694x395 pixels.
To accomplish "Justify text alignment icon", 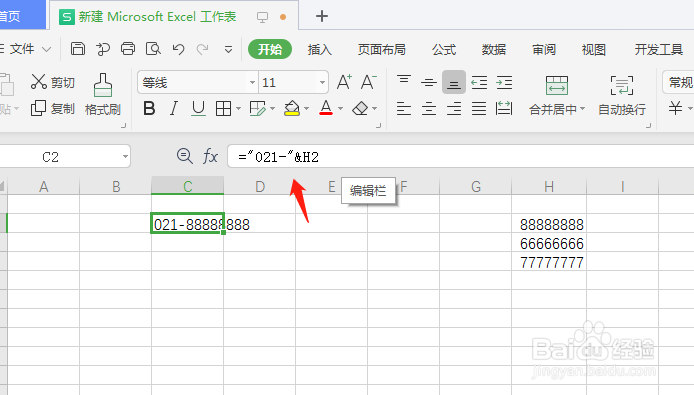I will click(x=479, y=108).
